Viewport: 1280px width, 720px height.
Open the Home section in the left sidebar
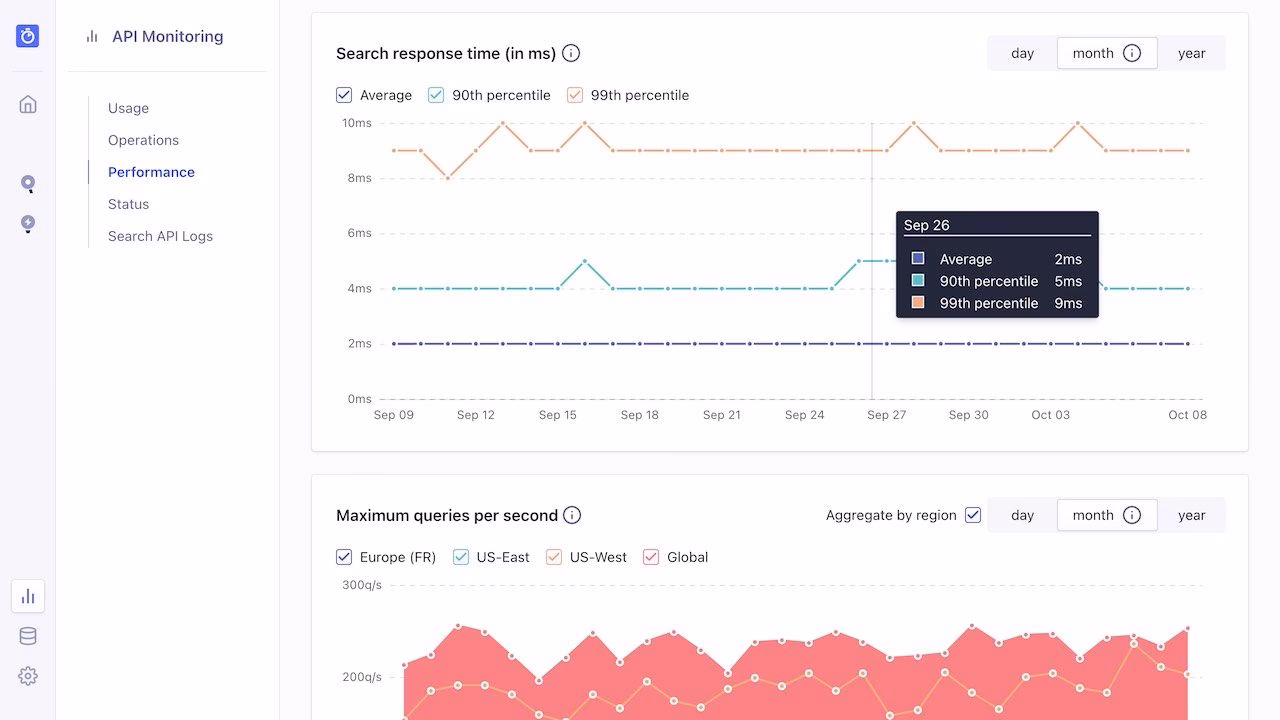(27, 103)
